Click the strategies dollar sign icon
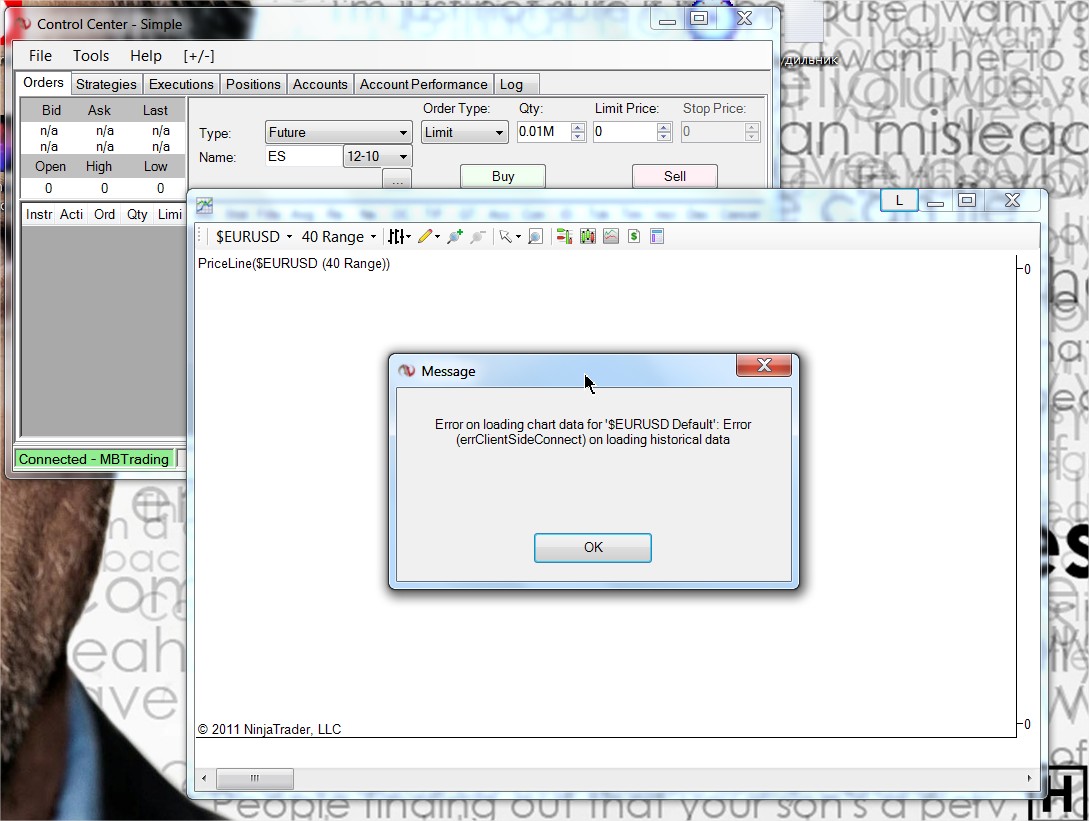1089x821 pixels. click(x=633, y=237)
